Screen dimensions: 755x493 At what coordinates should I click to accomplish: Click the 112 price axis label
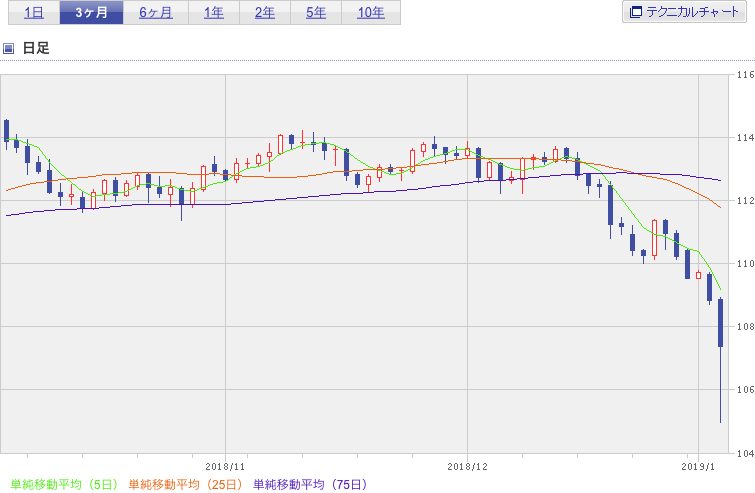pyautogui.click(x=745, y=201)
